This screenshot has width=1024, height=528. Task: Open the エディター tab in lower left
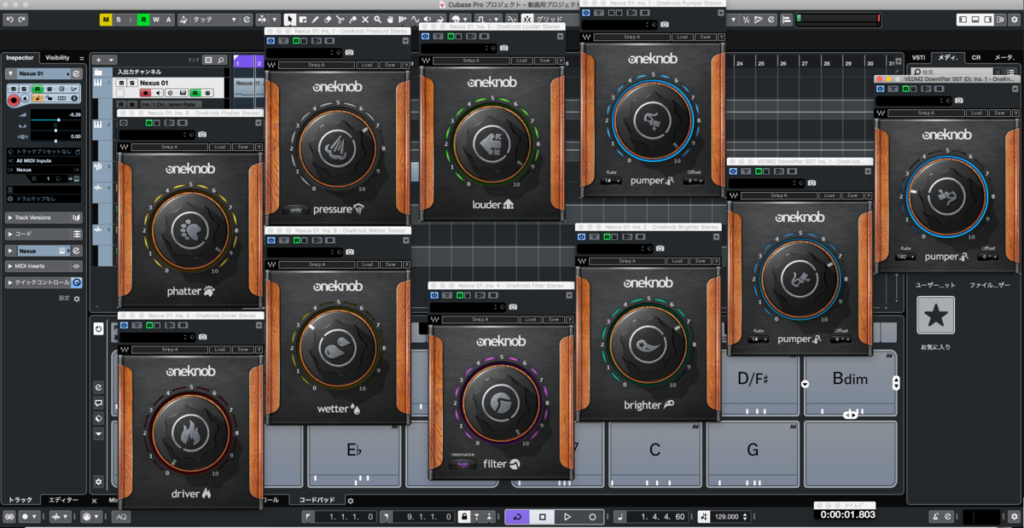click(63, 500)
